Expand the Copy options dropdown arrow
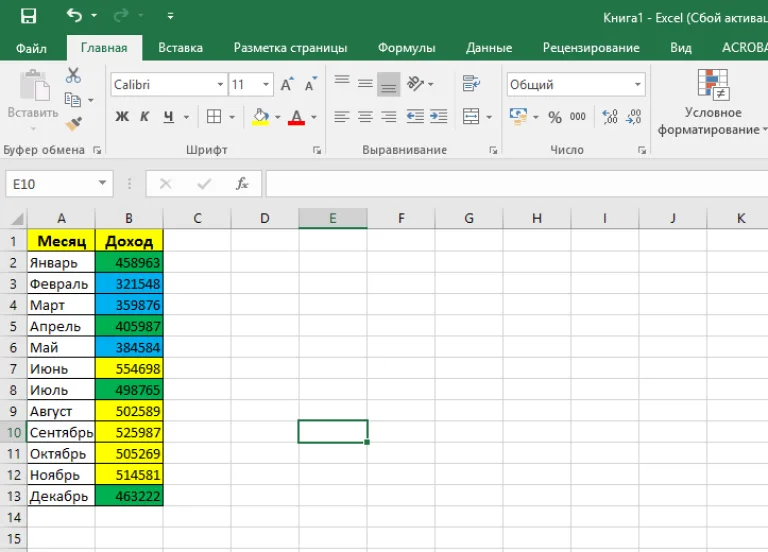The height and width of the screenshot is (552, 768). pos(91,100)
